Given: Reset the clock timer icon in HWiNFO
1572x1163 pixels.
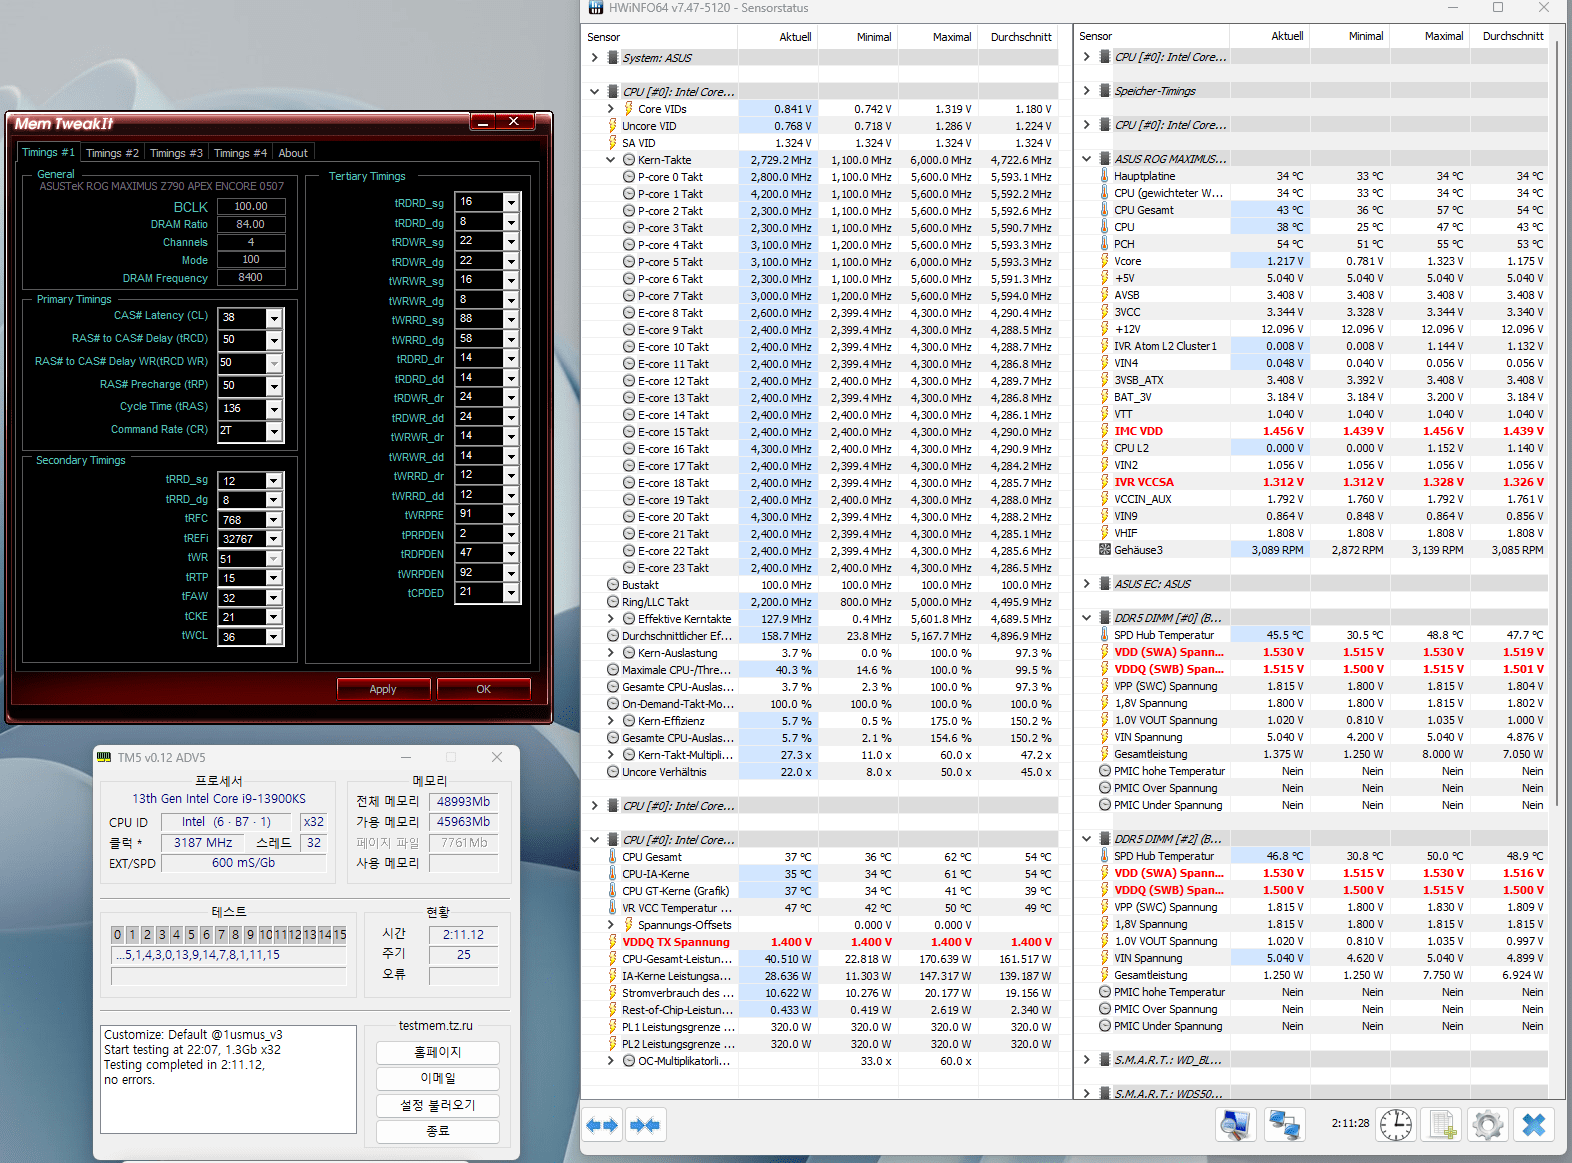Looking at the screenshot, I should click(x=1396, y=1125).
